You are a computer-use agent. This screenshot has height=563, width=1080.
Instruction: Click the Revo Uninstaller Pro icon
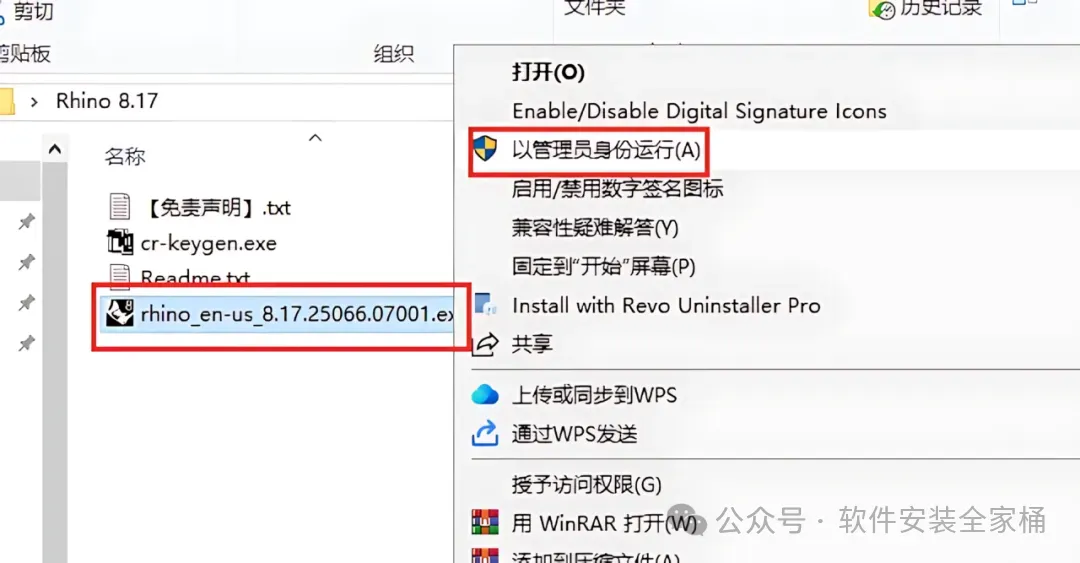pyautogui.click(x=485, y=305)
